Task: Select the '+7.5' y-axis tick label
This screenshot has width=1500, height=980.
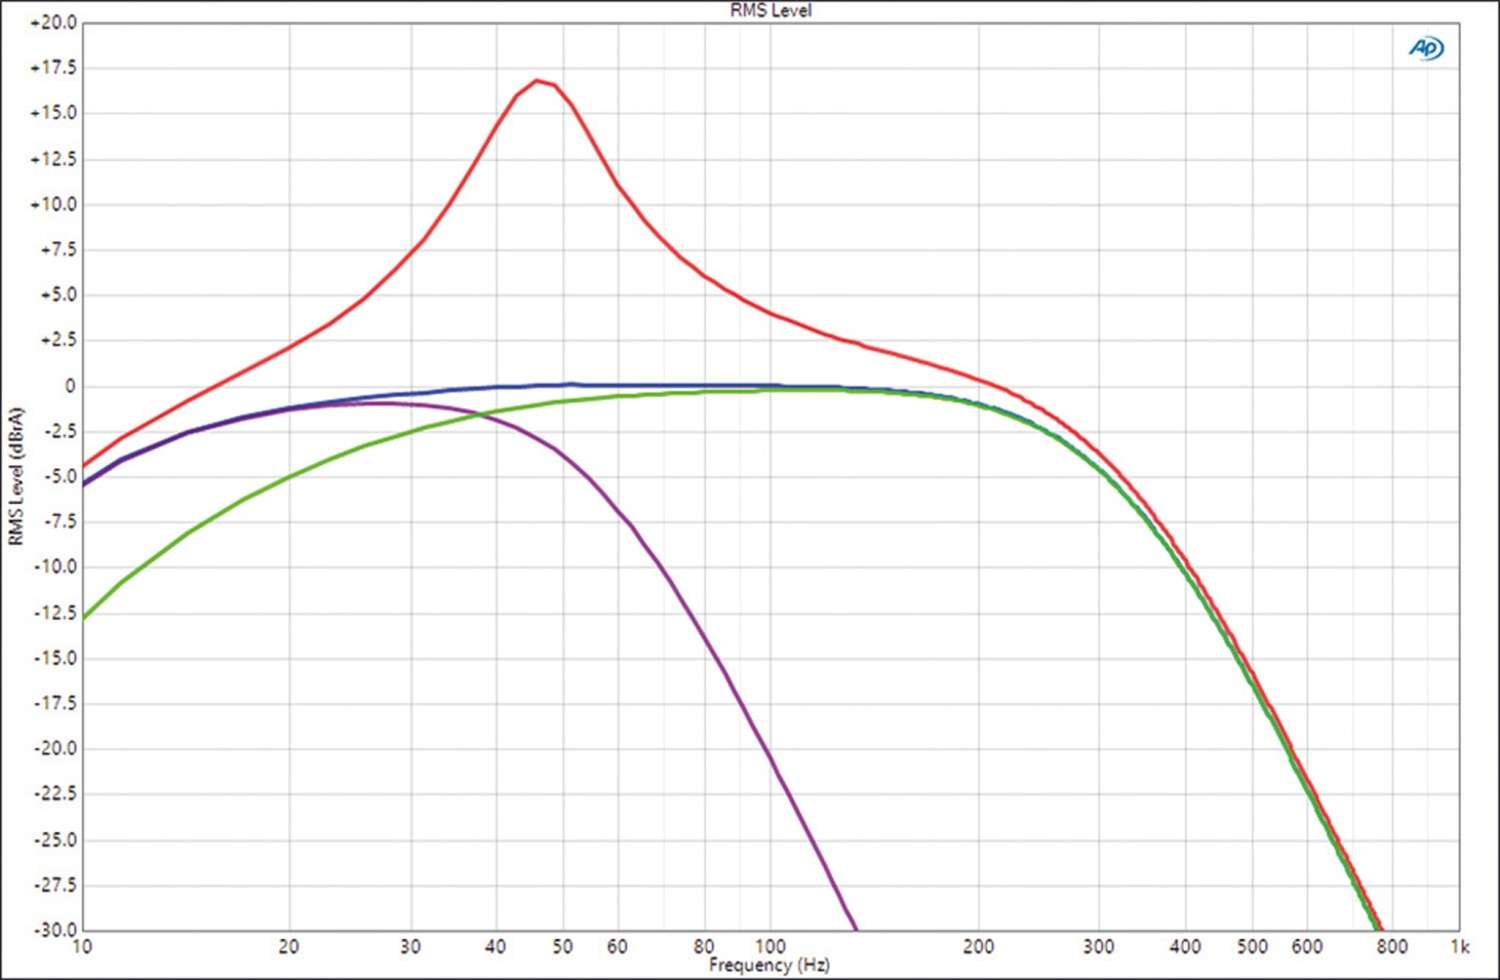Action: point(58,249)
